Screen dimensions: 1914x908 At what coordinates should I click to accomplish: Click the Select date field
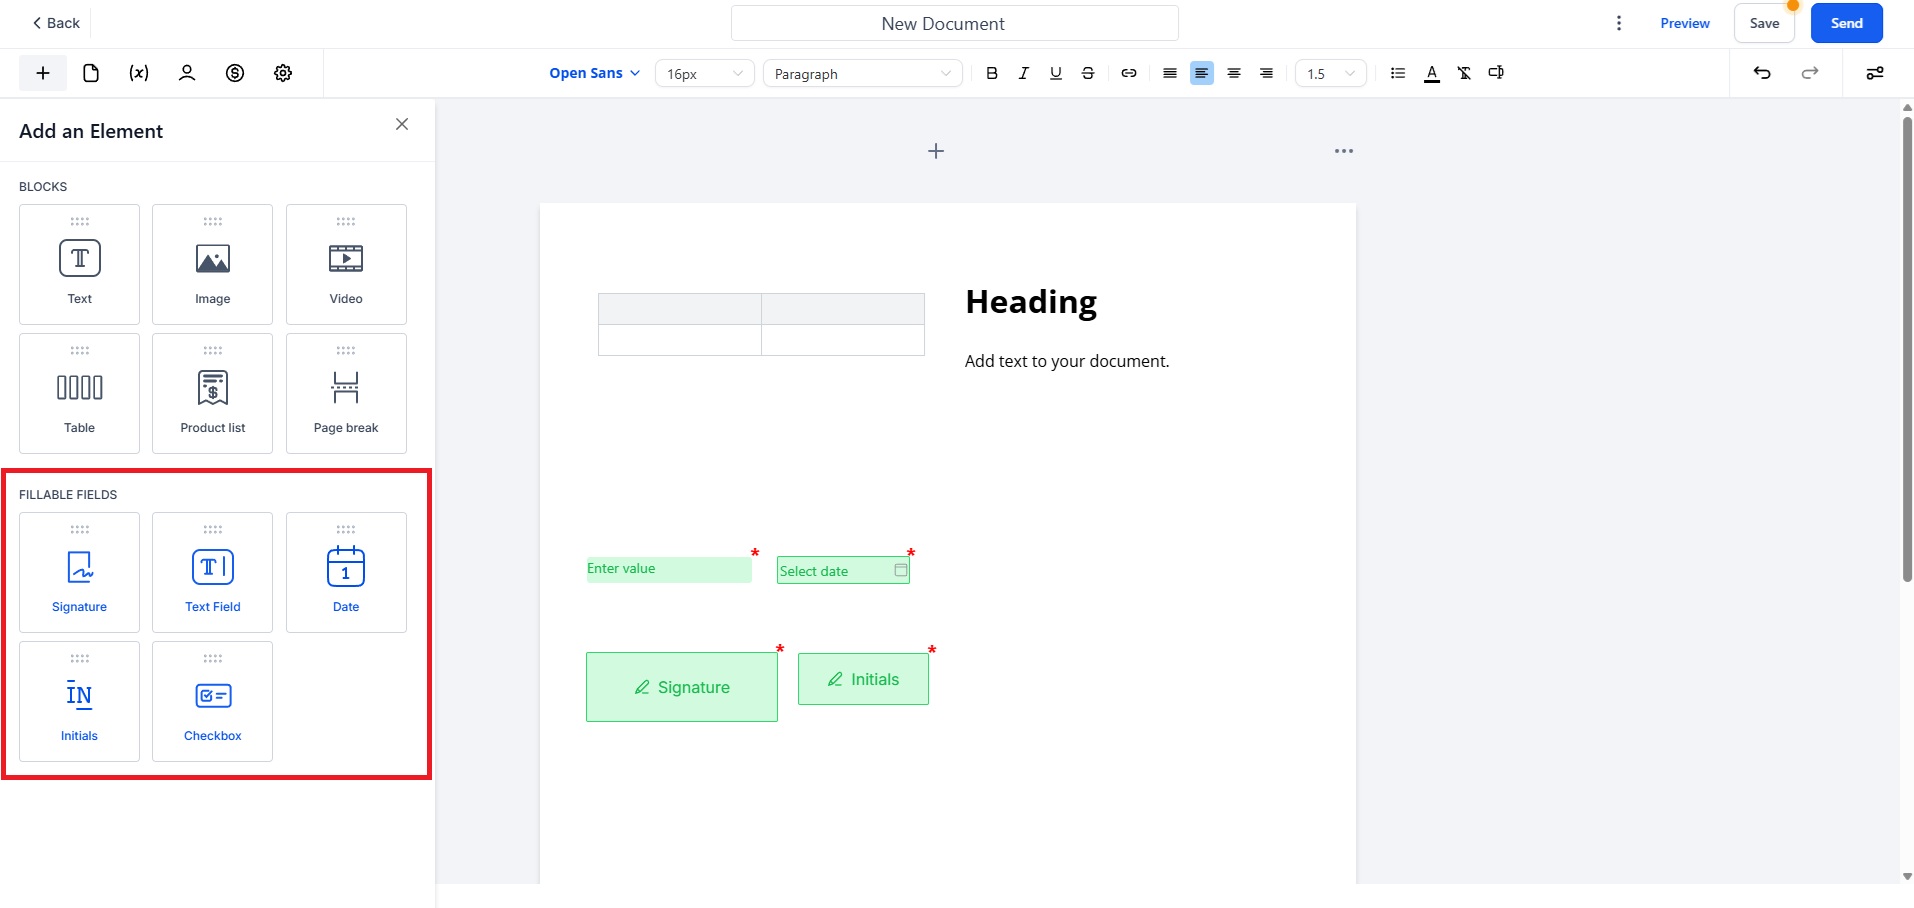pyautogui.click(x=843, y=570)
